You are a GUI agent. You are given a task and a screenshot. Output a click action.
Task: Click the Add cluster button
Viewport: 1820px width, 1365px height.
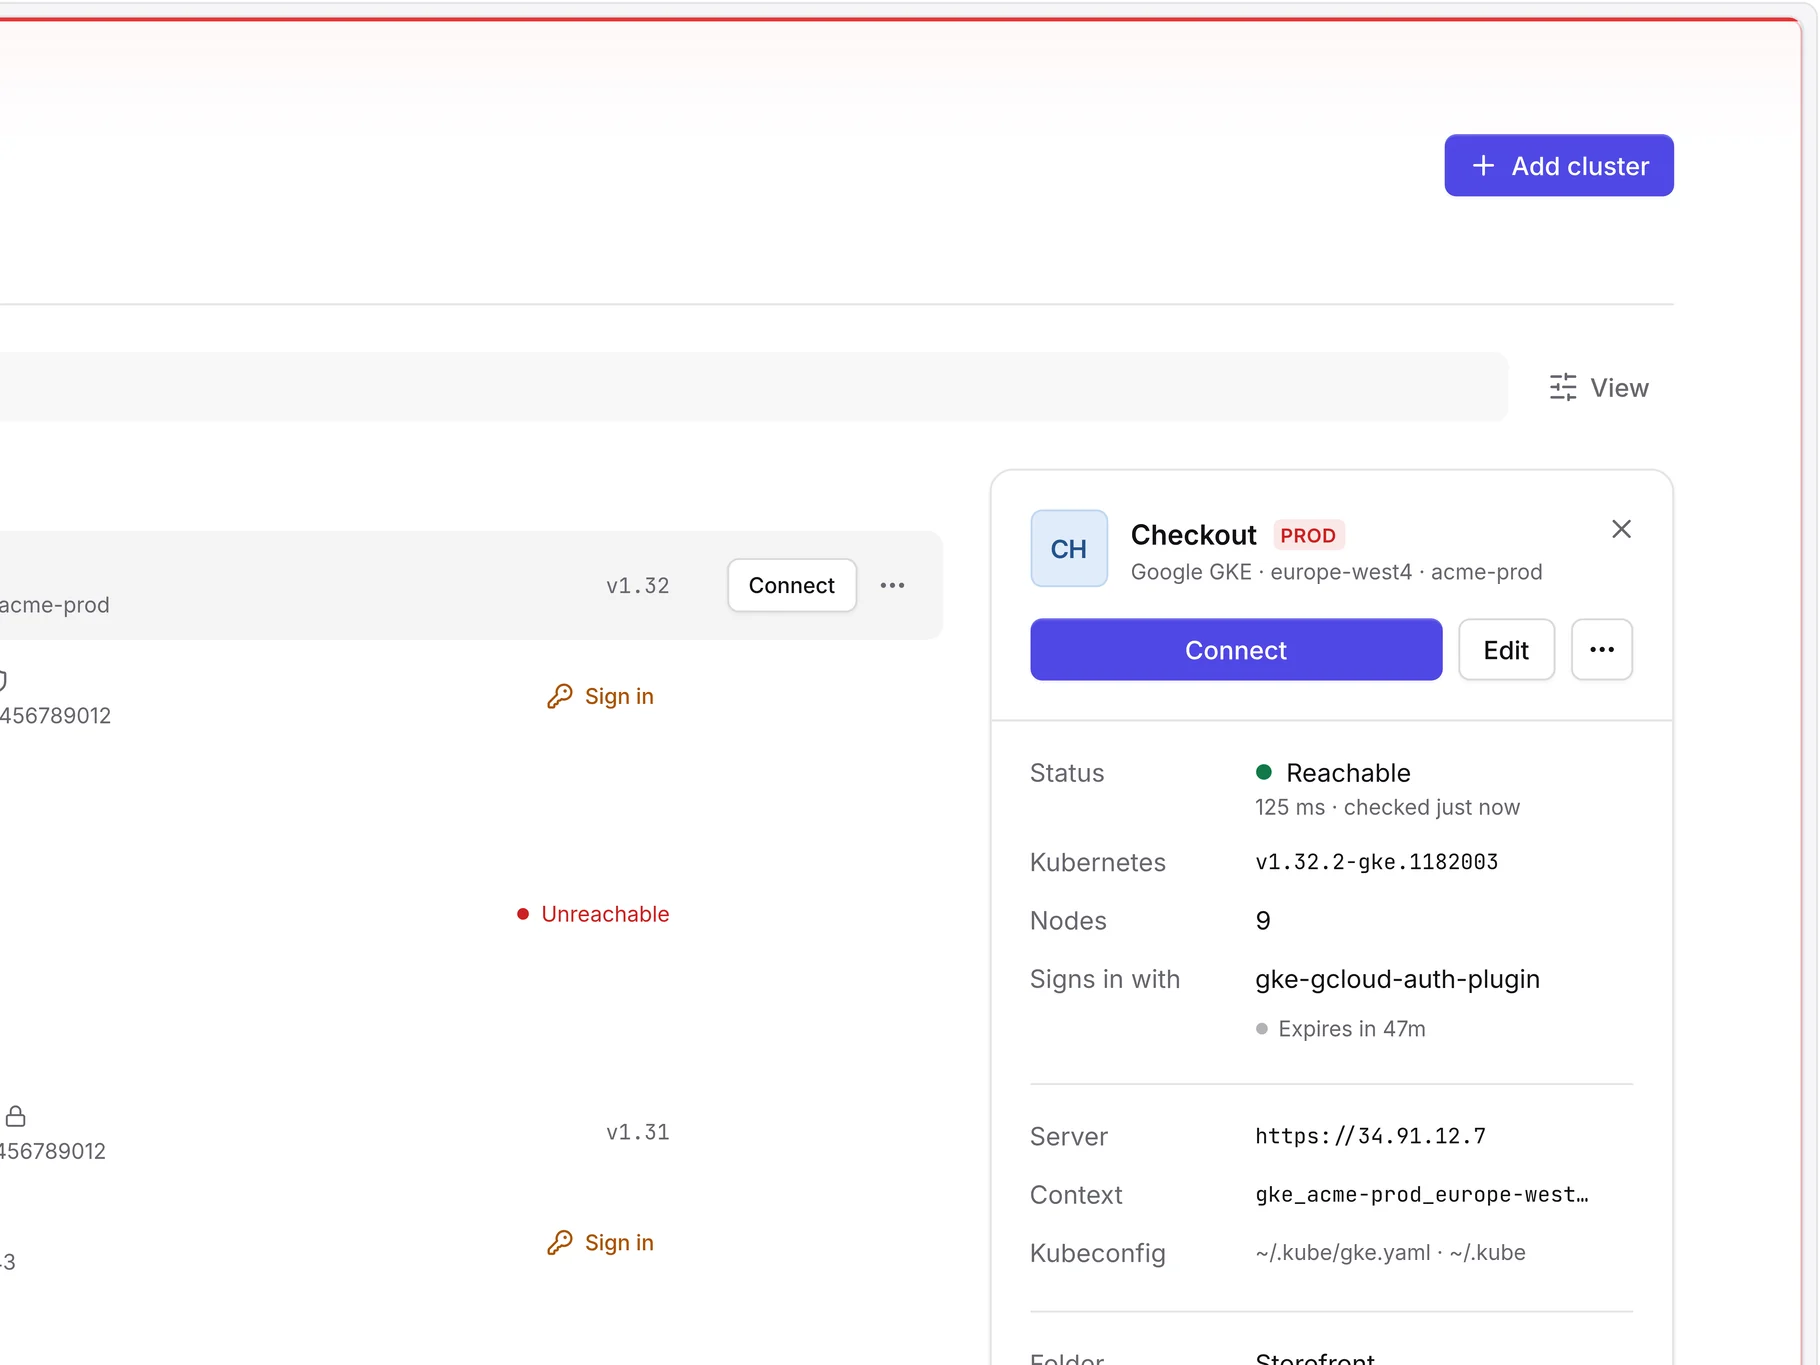point(1558,166)
